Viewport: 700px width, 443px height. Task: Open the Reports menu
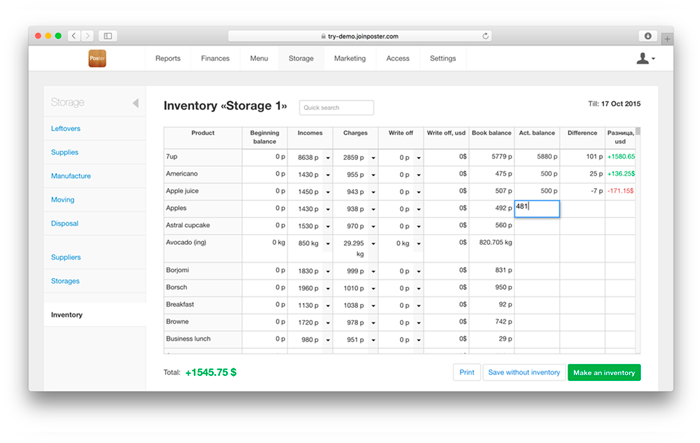[168, 59]
